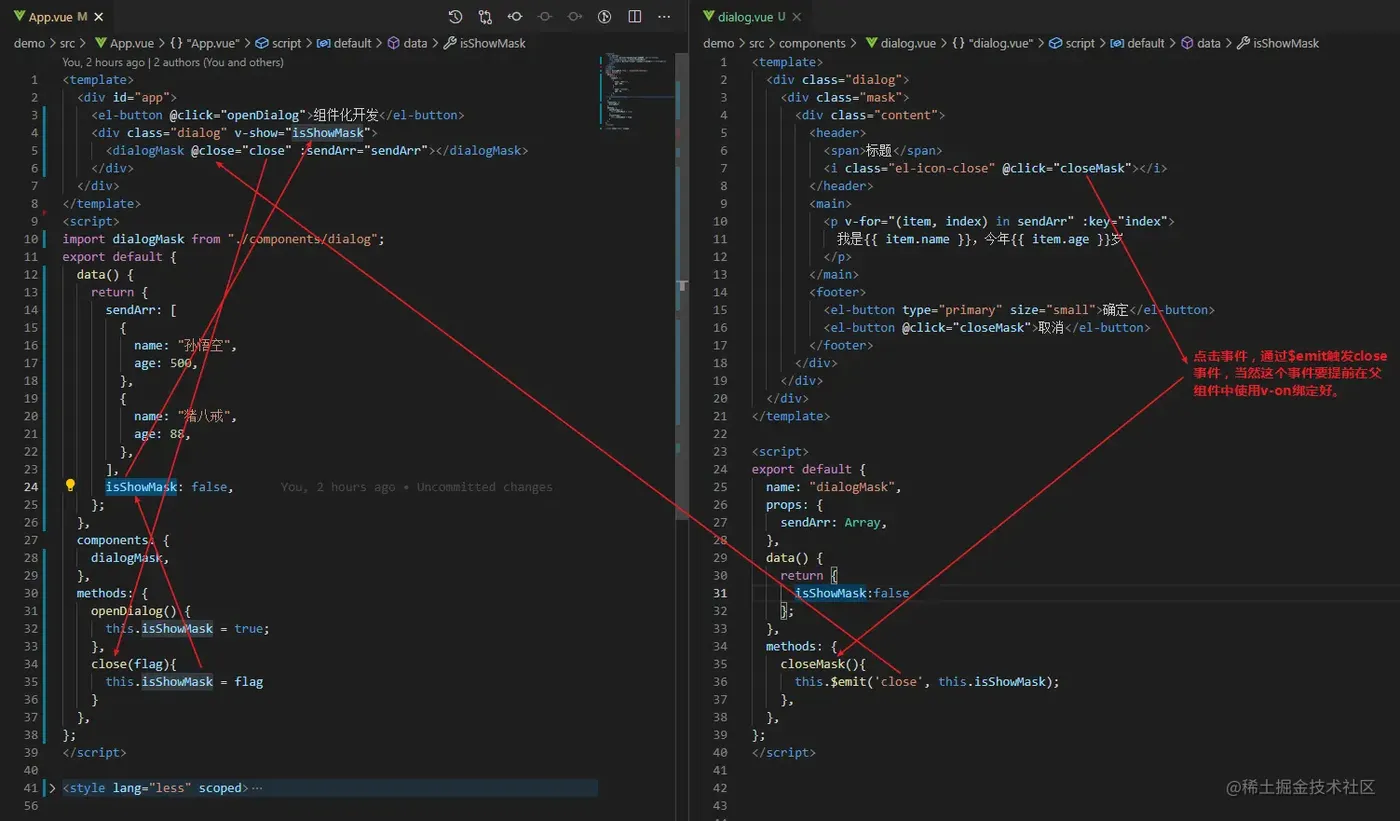Image resolution: width=1400 pixels, height=821 pixels.
Task: Click 'this.isShowMask = true;' on line 32
Action: (188, 628)
